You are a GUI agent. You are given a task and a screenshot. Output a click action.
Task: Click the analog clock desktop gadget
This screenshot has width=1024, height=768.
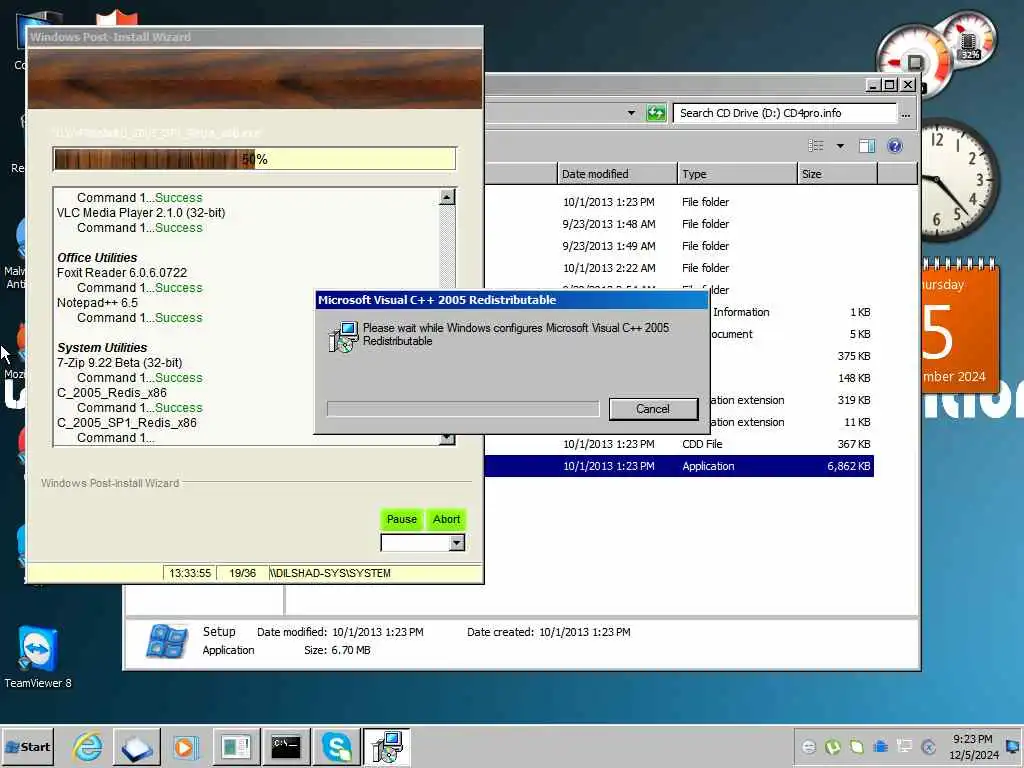tap(959, 178)
